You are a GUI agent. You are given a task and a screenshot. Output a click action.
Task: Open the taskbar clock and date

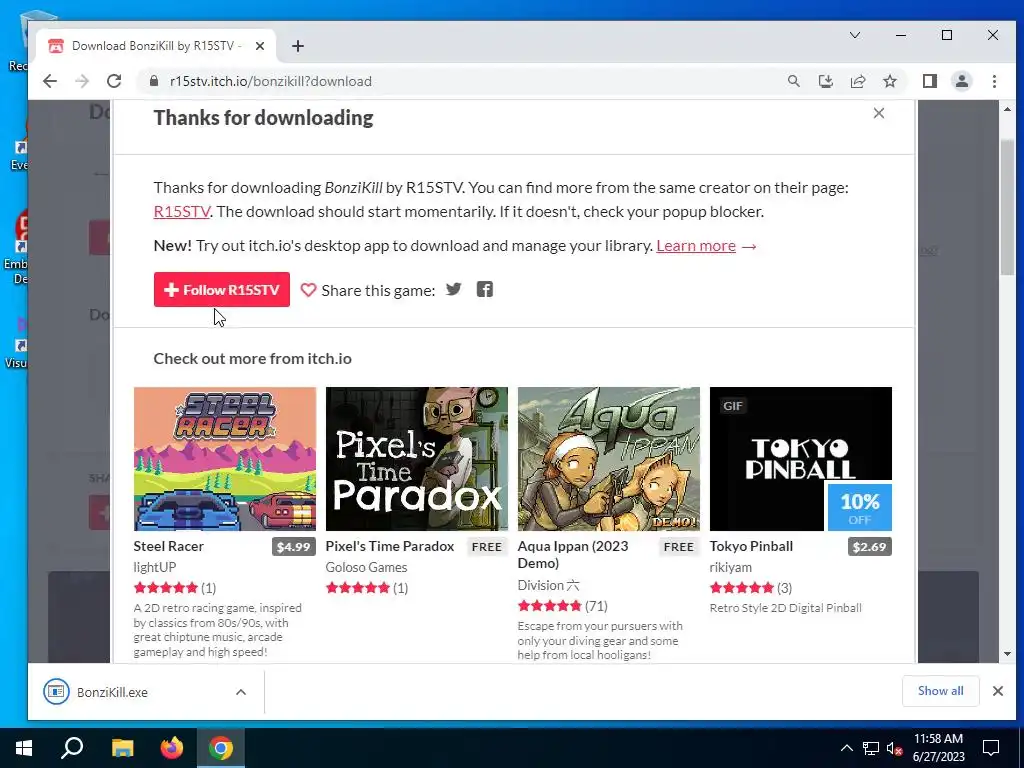coord(938,748)
